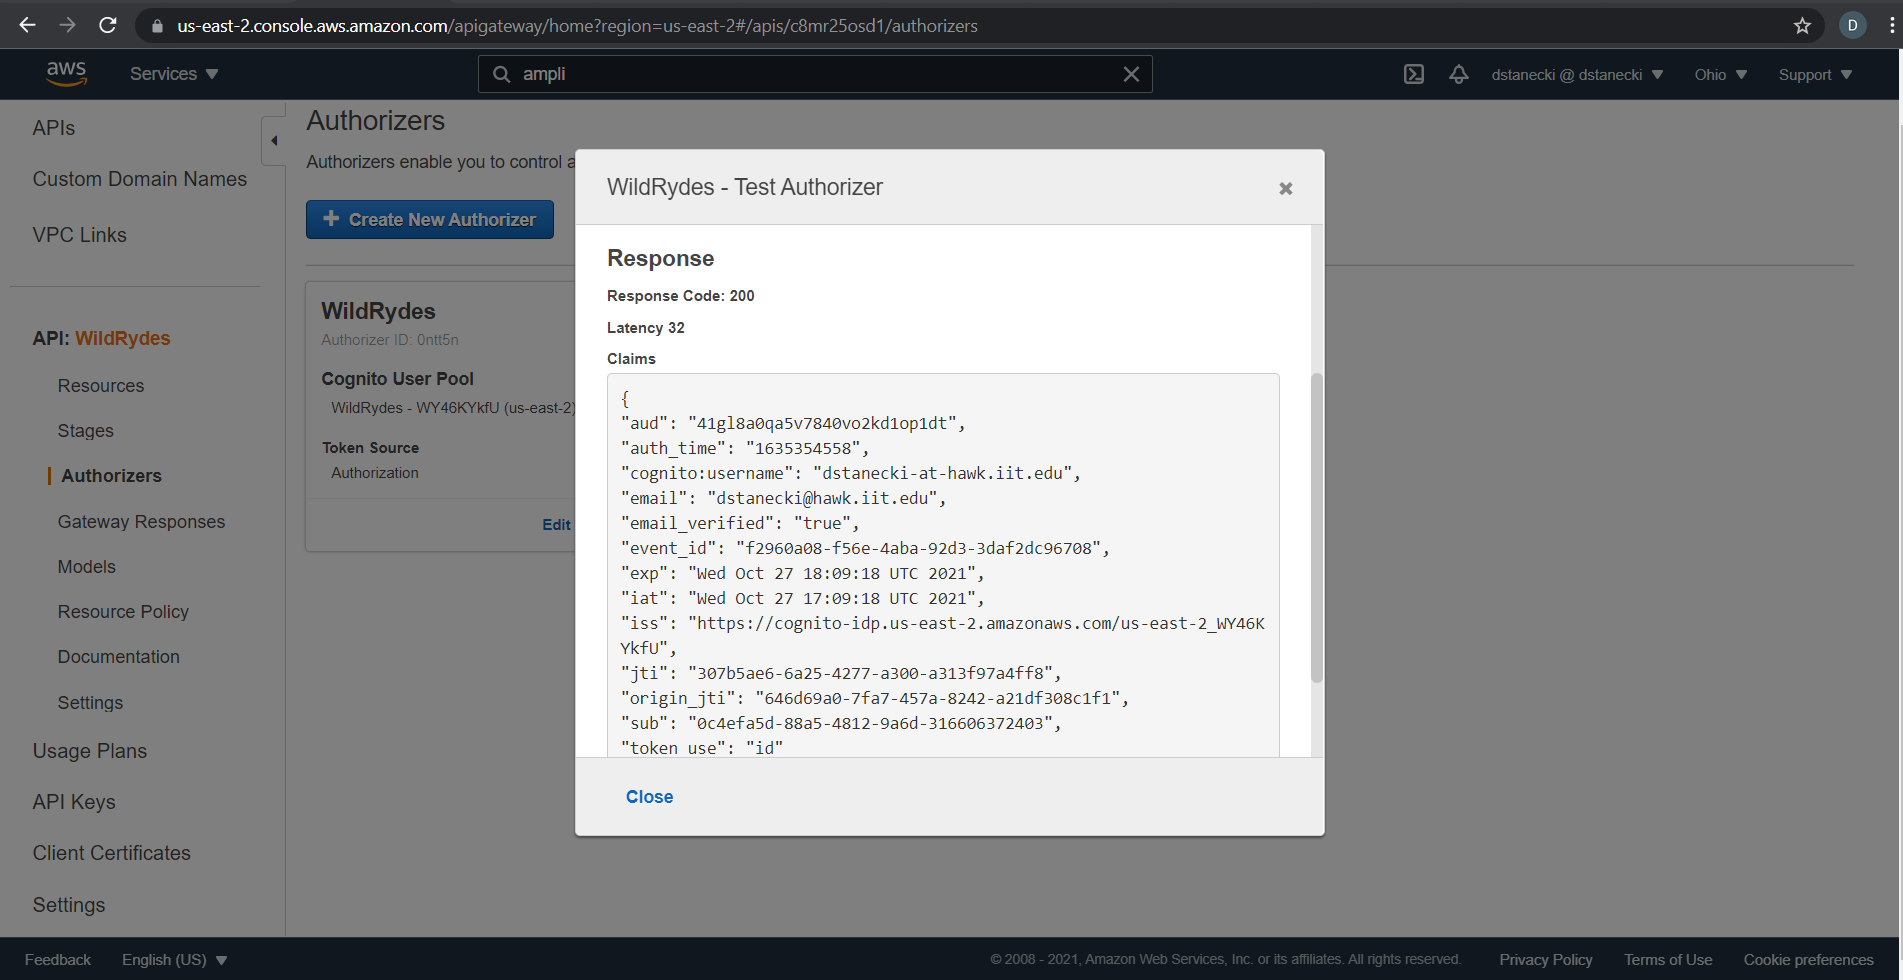
Task: Click the WildRydes API link
Action: pos(122,338)
